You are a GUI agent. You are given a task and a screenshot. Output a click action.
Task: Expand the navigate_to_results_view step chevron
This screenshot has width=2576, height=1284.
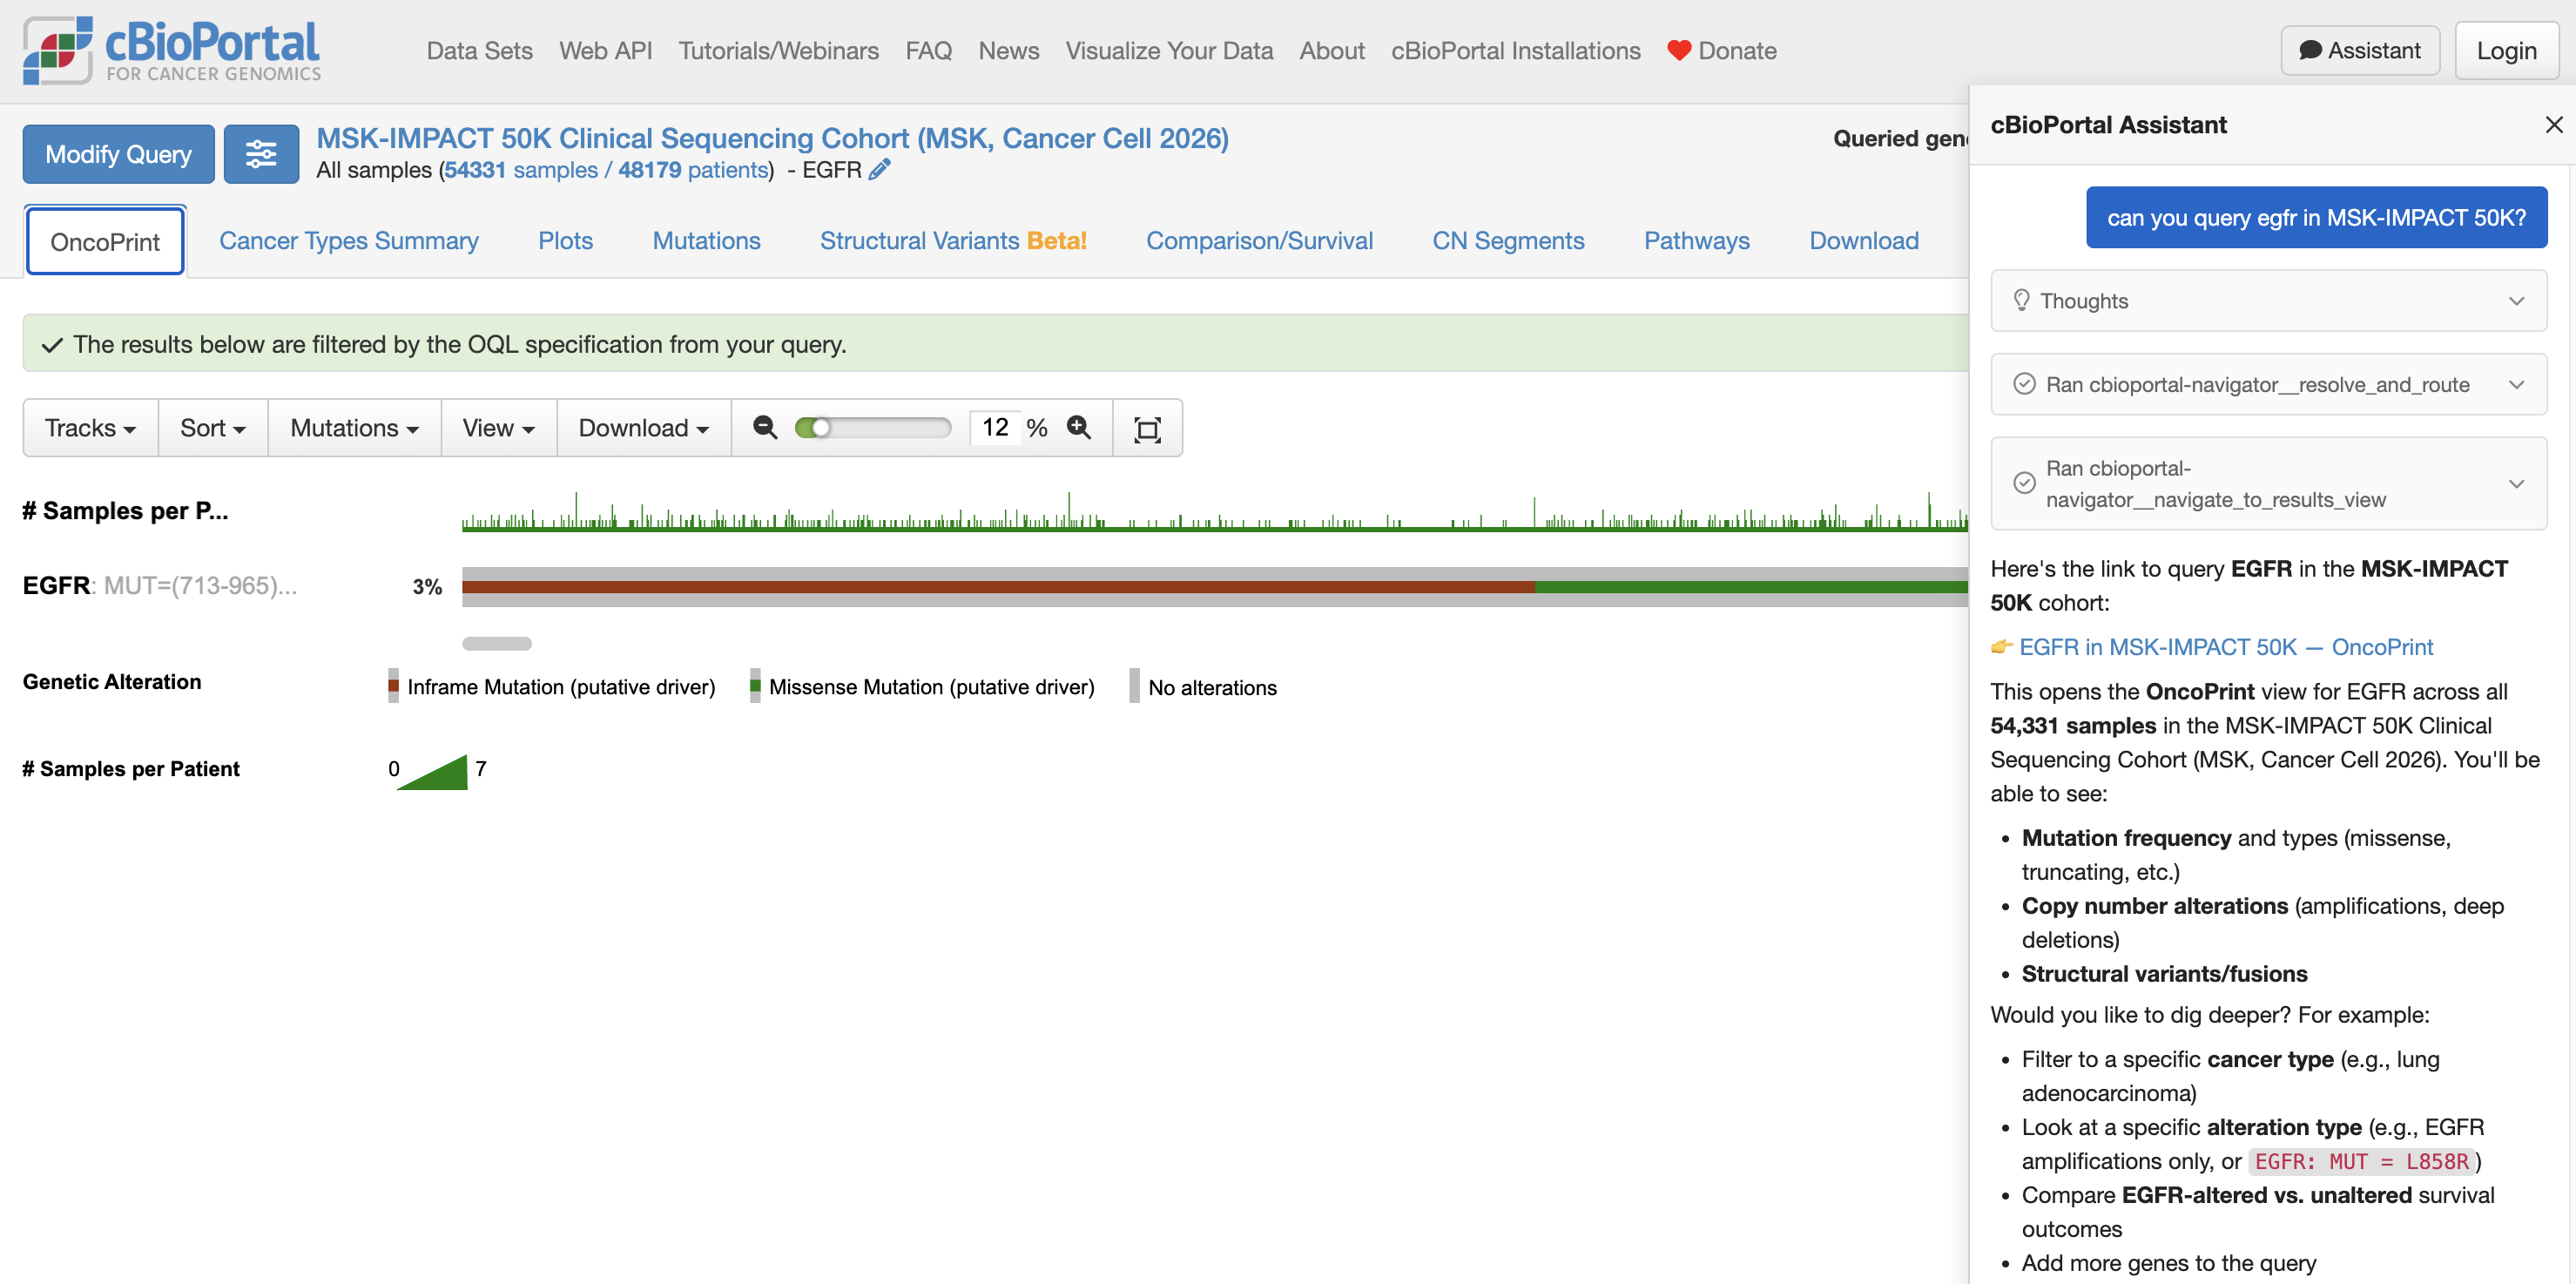(x=2516, y=483)
